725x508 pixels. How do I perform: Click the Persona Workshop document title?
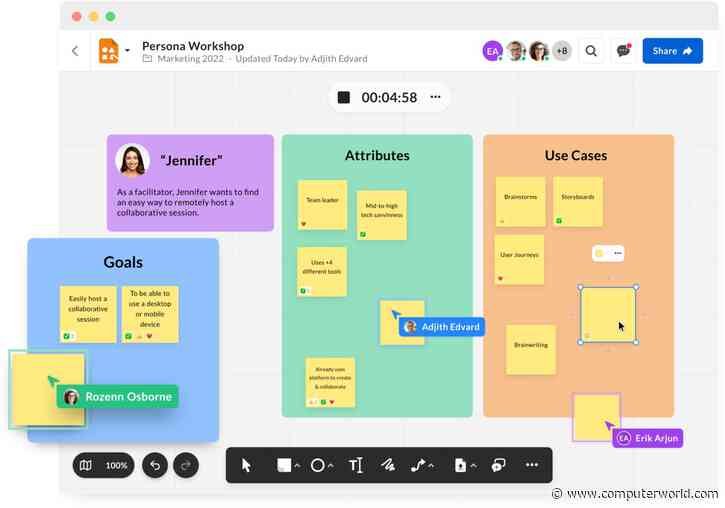point(193,46)
